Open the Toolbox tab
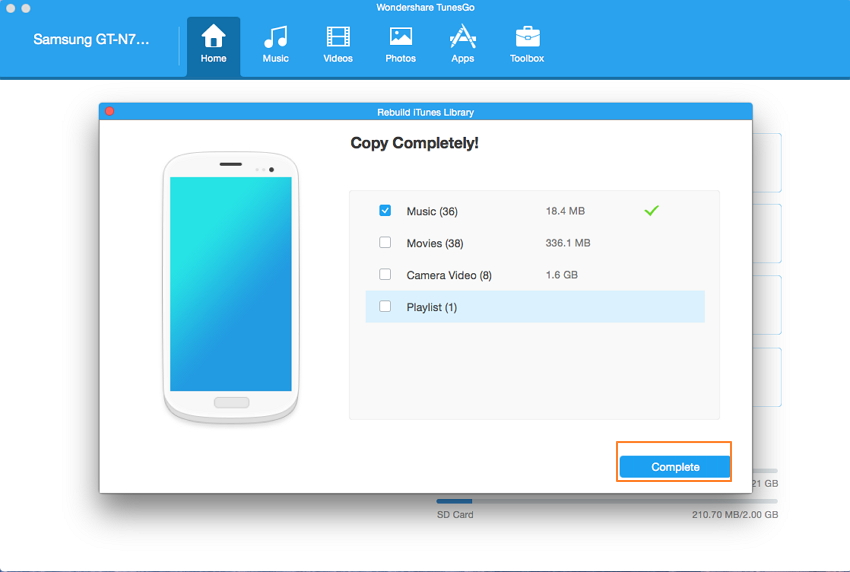This screenshot has width=850, height=572. pos(527,46)
